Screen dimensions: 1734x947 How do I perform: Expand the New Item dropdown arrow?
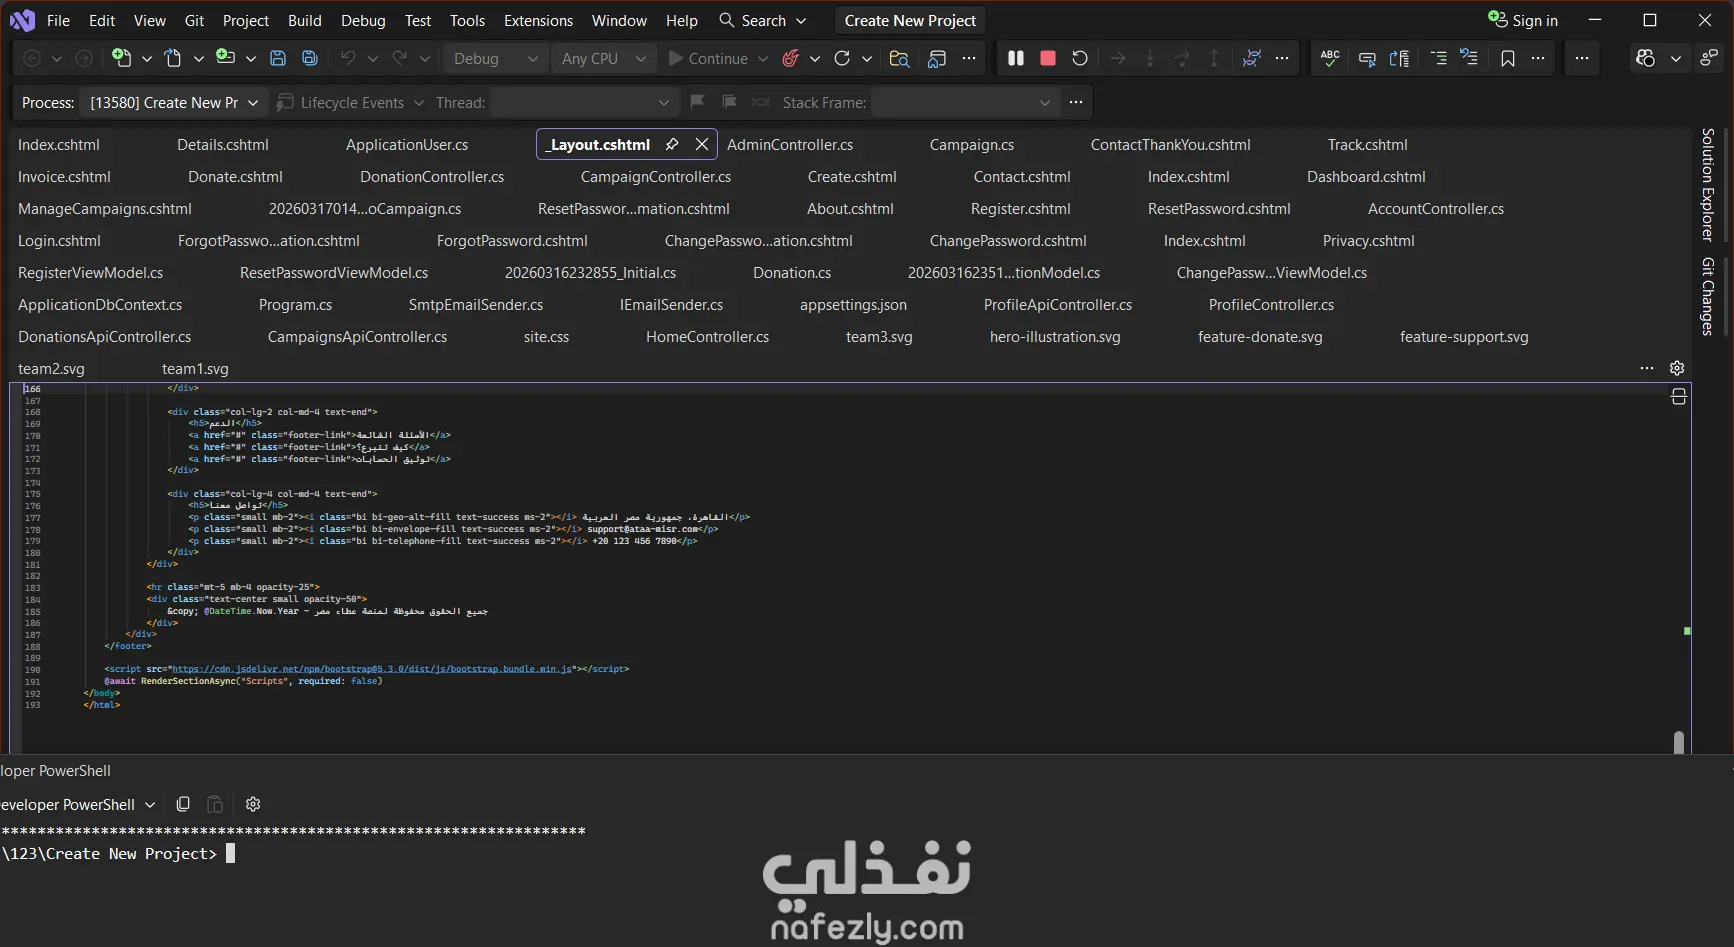[x=147, y=58]
